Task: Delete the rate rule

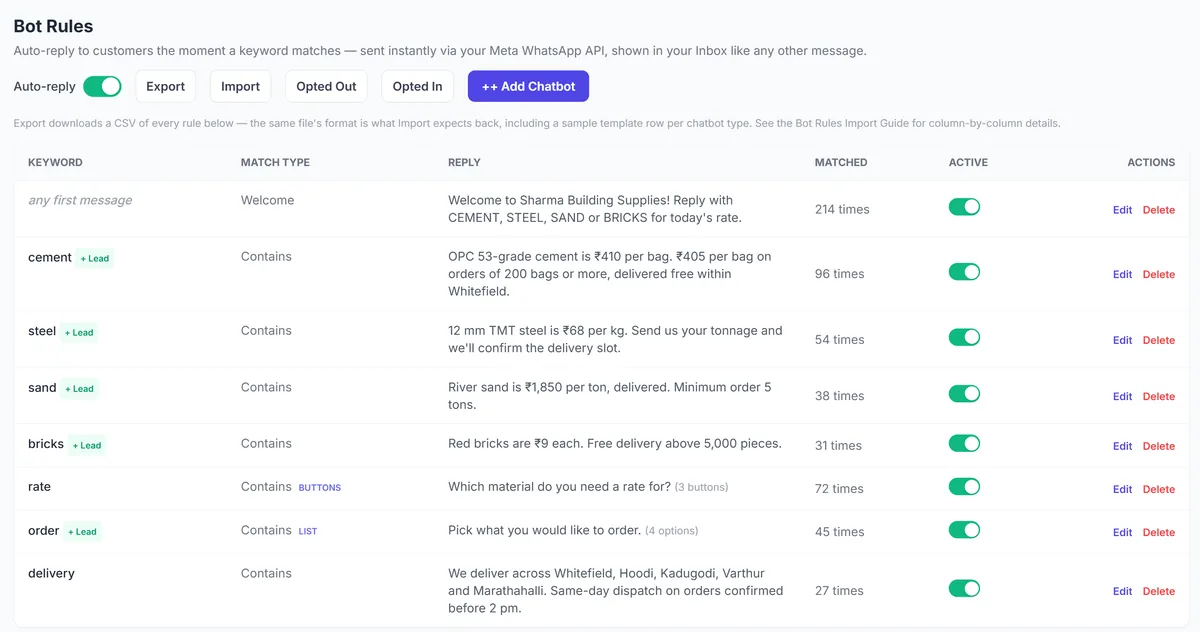Action: (1159, 489)
